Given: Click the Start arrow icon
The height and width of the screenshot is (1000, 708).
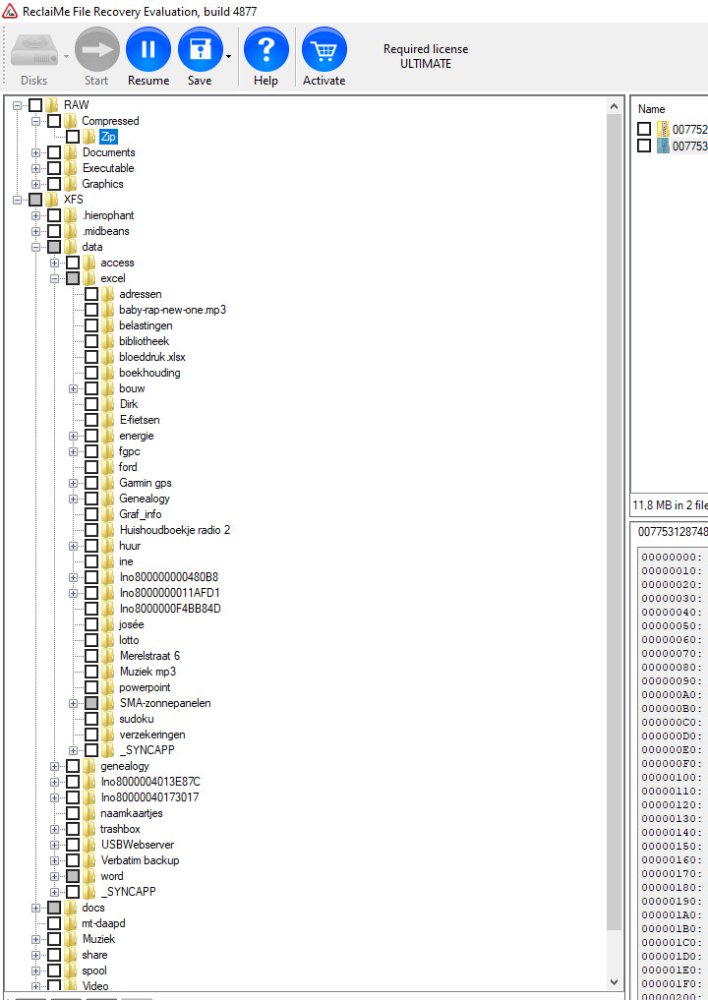Looking at the screenshot, I should click(x=96, y=50).
